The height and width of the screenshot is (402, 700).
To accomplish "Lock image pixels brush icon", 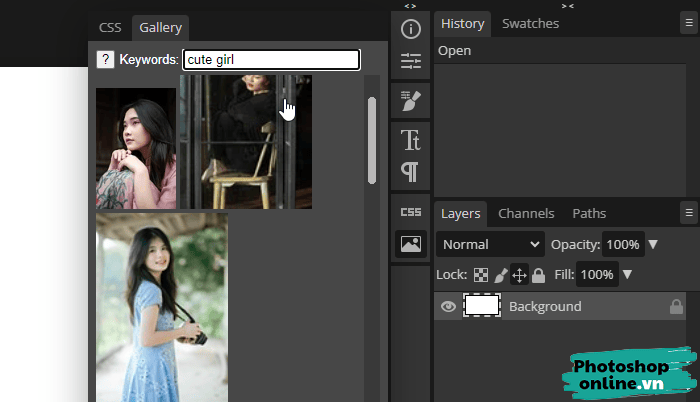I will [x=500, y=275].
